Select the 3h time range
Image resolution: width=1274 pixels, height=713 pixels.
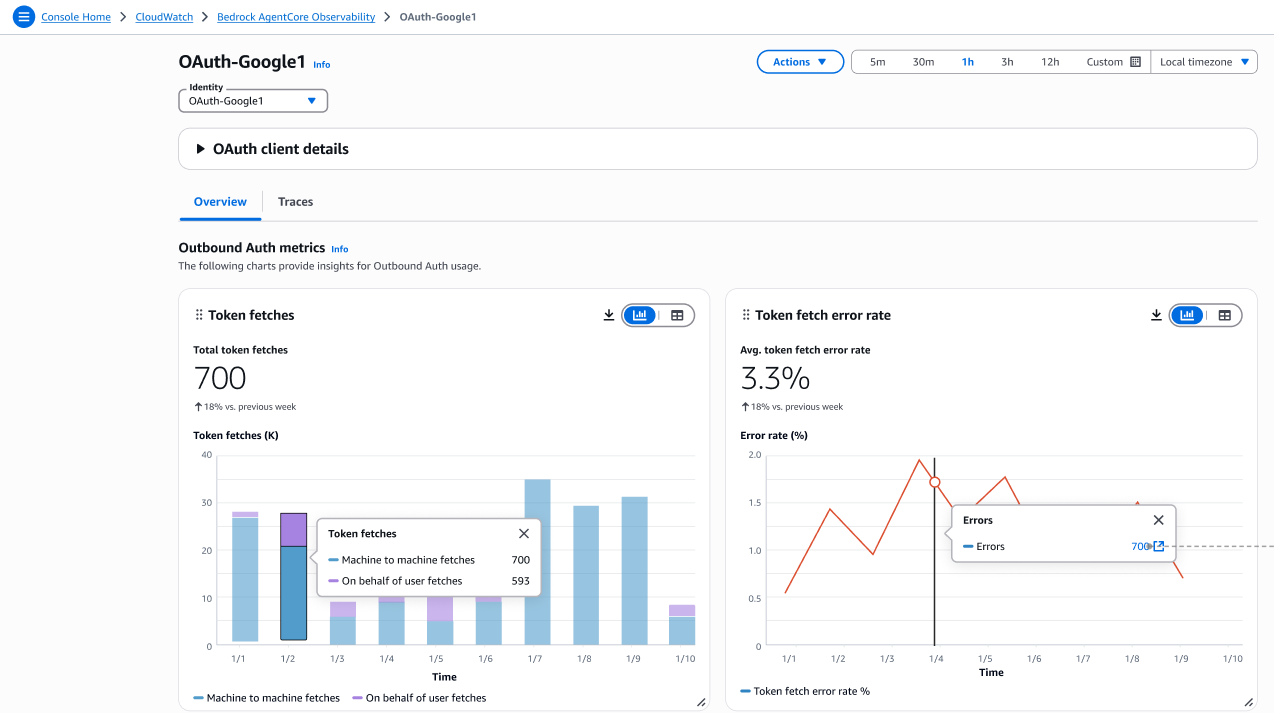[x=1007, y=62]
